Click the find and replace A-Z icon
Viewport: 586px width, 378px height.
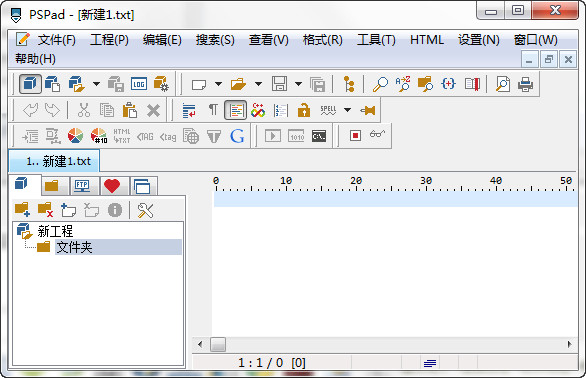(403, 84)
